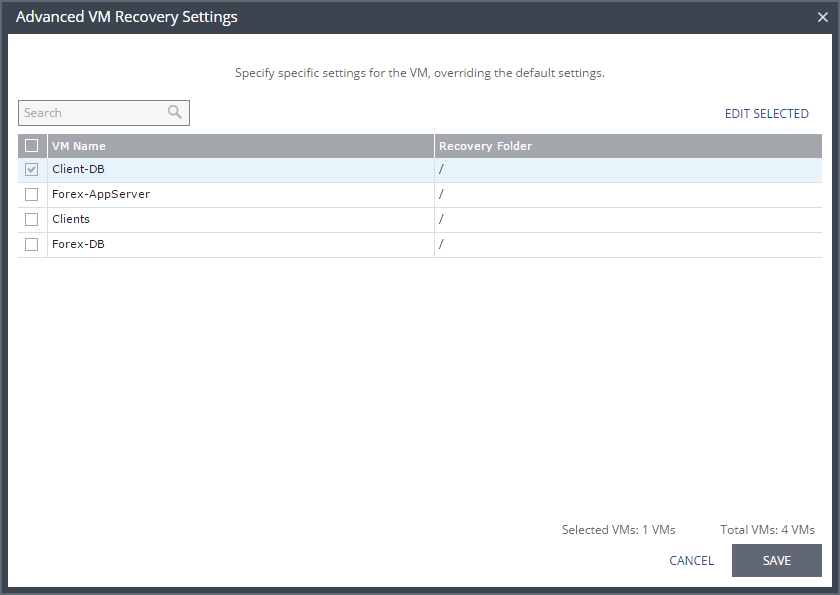The width and height of the screenshot is (840, 595).
Task: Close the Advanced VM Recovery Settings dialog
Action: click(x=823, y=17)
